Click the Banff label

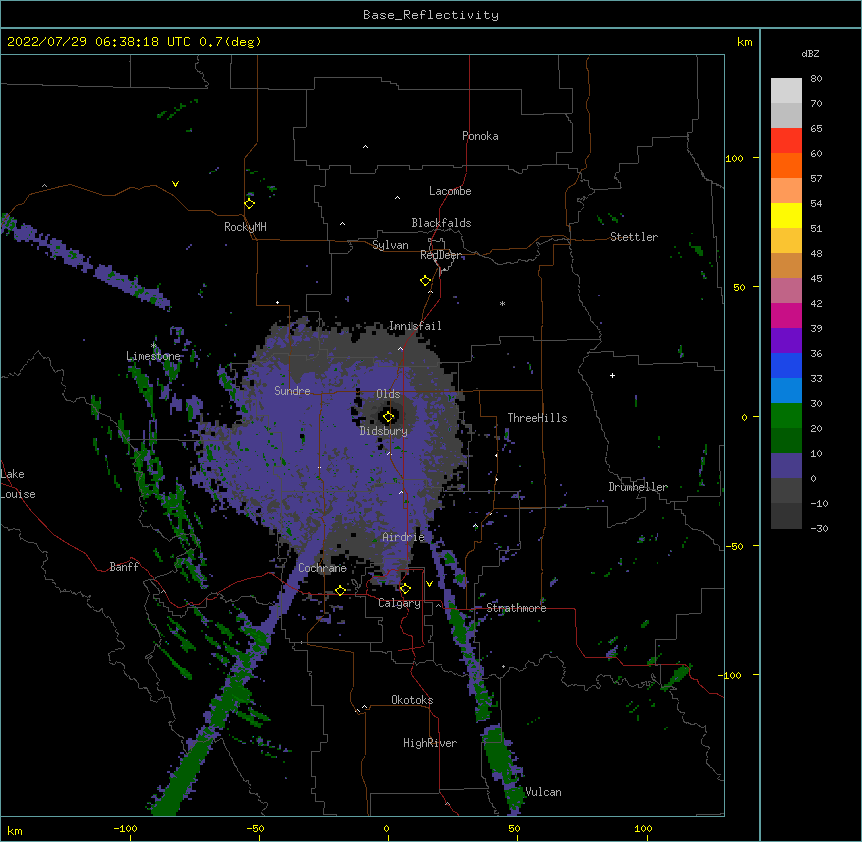point(124,567)
